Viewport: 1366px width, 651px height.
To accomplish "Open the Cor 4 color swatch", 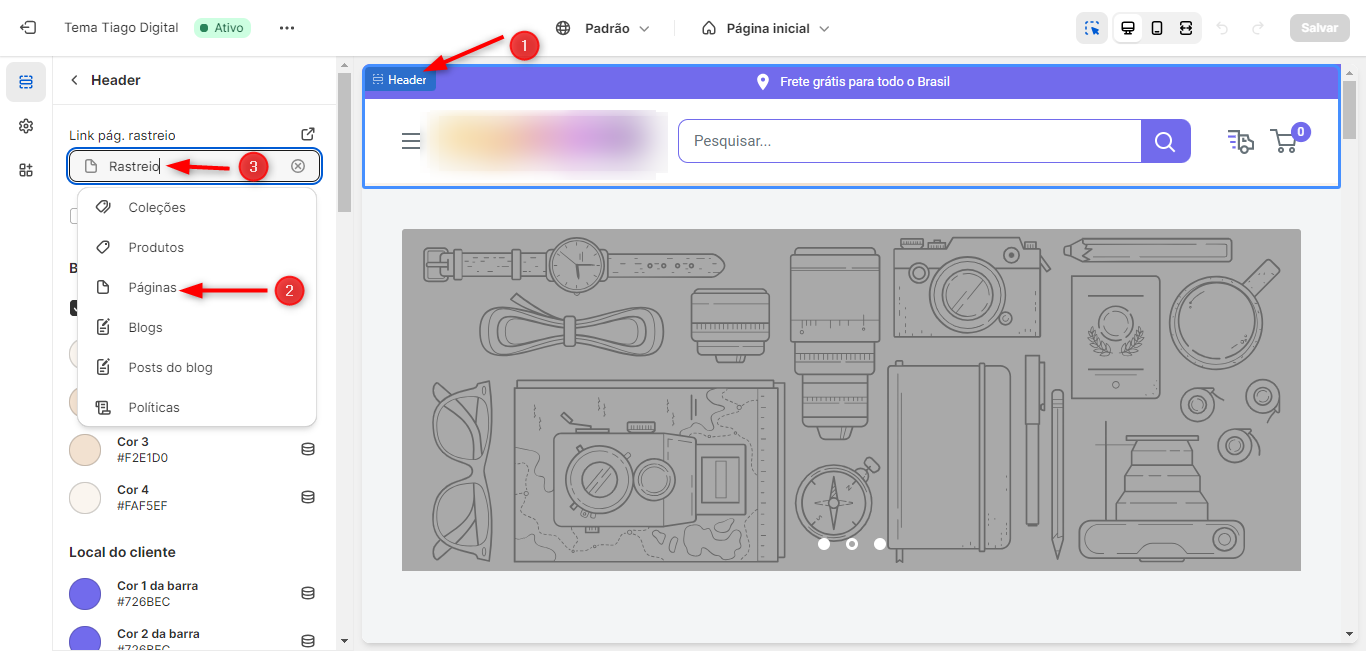I will click(85, 498).
